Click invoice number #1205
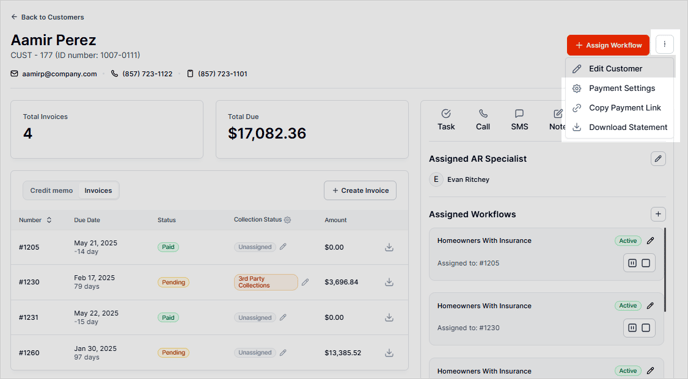This screenshot has height=379, width=688. (29, 247)
